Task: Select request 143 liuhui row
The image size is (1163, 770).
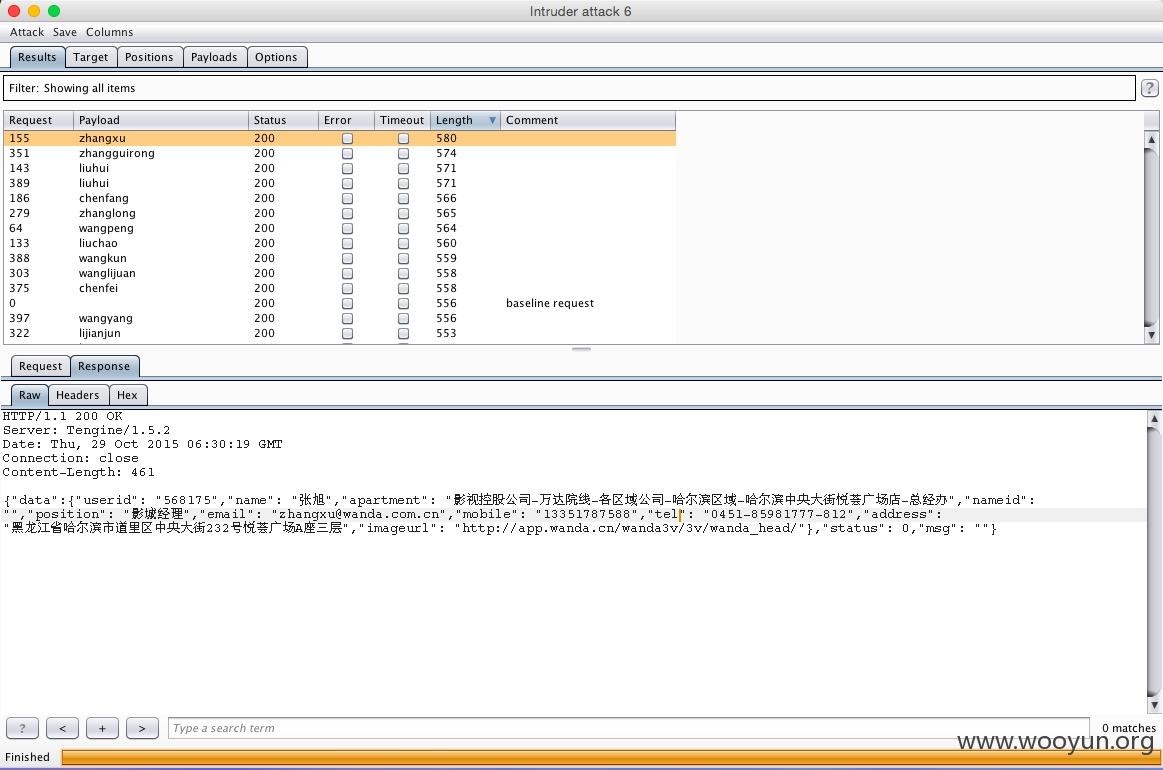Action: (340, 168)
